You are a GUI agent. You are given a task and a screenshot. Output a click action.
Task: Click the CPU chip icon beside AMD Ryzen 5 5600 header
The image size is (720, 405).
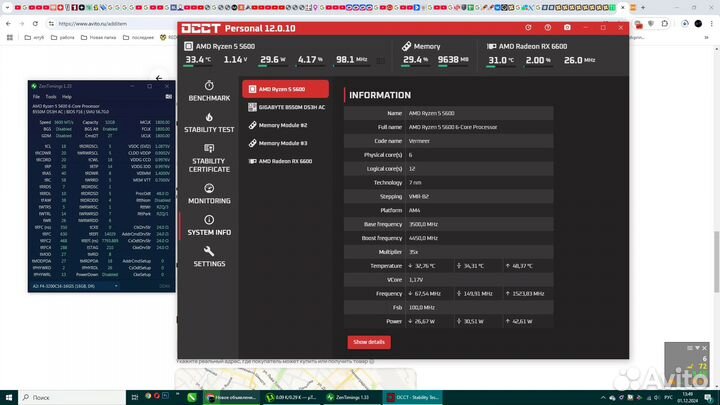pyautogui.click(x=188, y=46)
